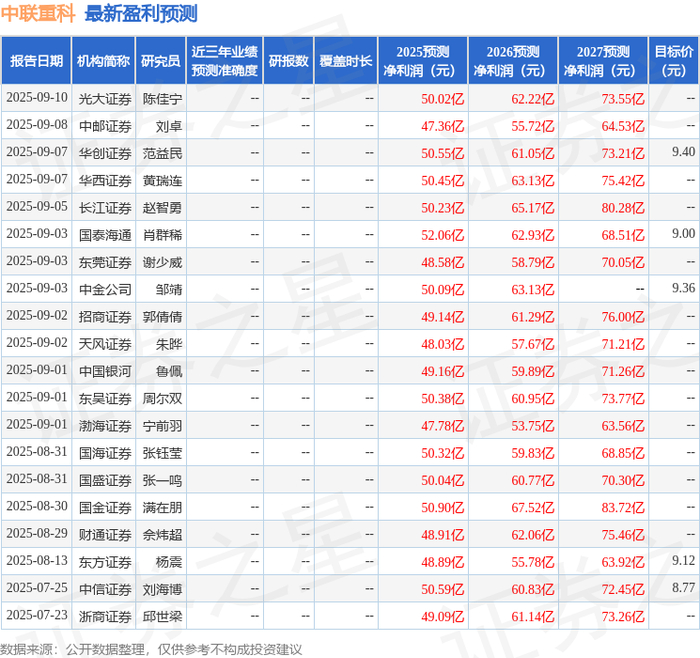Screen dimensions: 700x658
Task: Click the 目标价 column header
Action: pyautogui.click(x=673, y=61)
